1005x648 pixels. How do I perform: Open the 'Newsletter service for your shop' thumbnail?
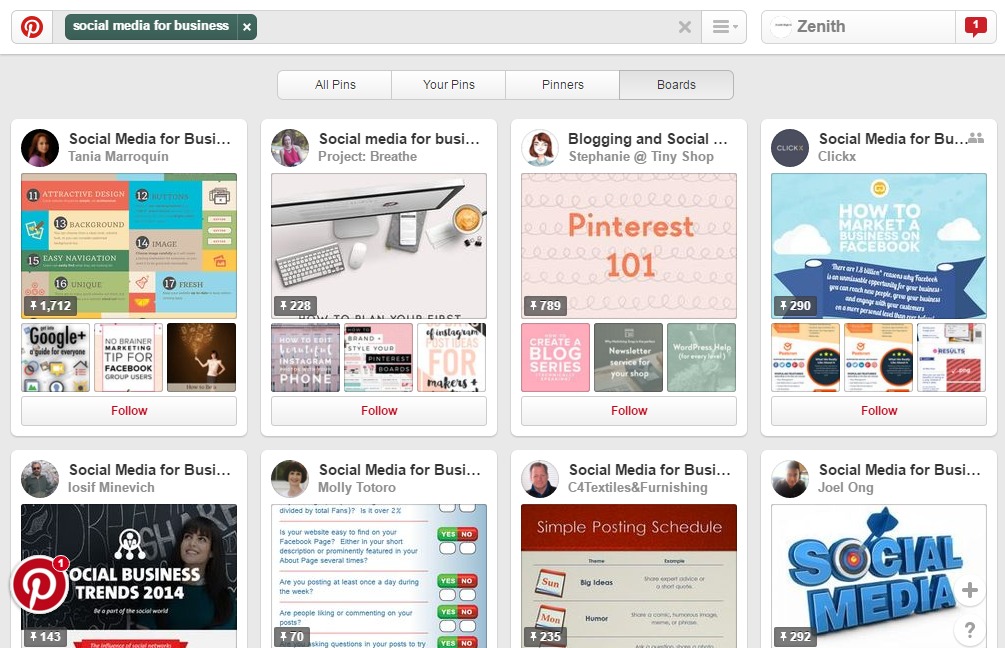(x=629, y=358)
